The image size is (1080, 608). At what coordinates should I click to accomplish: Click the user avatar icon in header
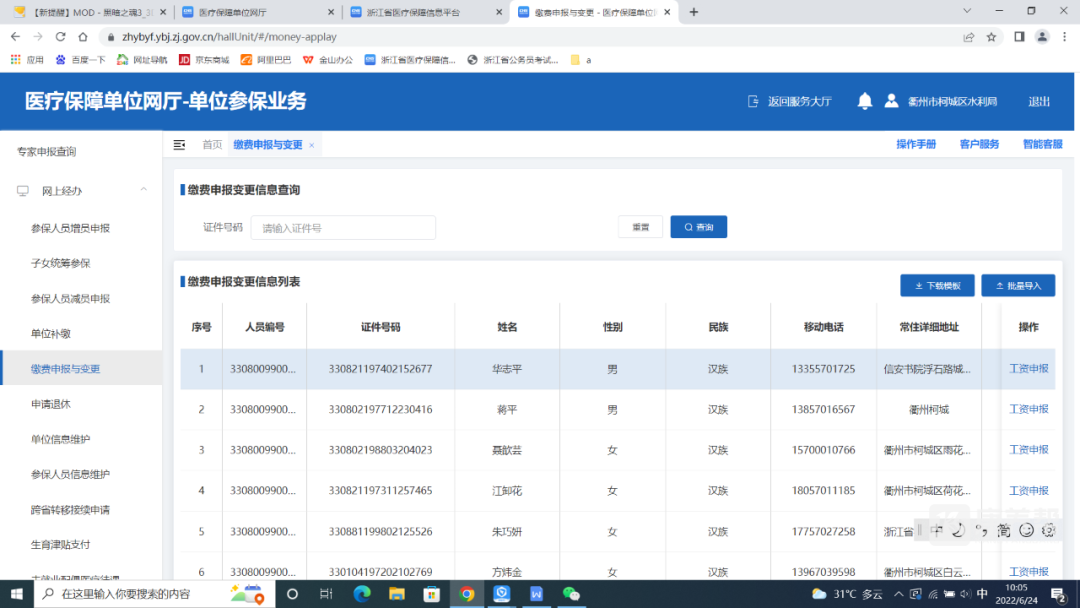coord(891,101)
